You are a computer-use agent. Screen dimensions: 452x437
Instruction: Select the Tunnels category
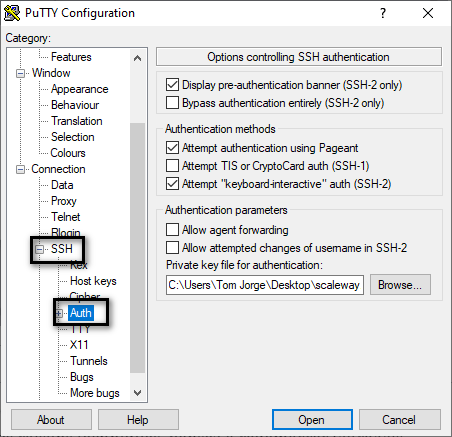click(x=89, y=361)
